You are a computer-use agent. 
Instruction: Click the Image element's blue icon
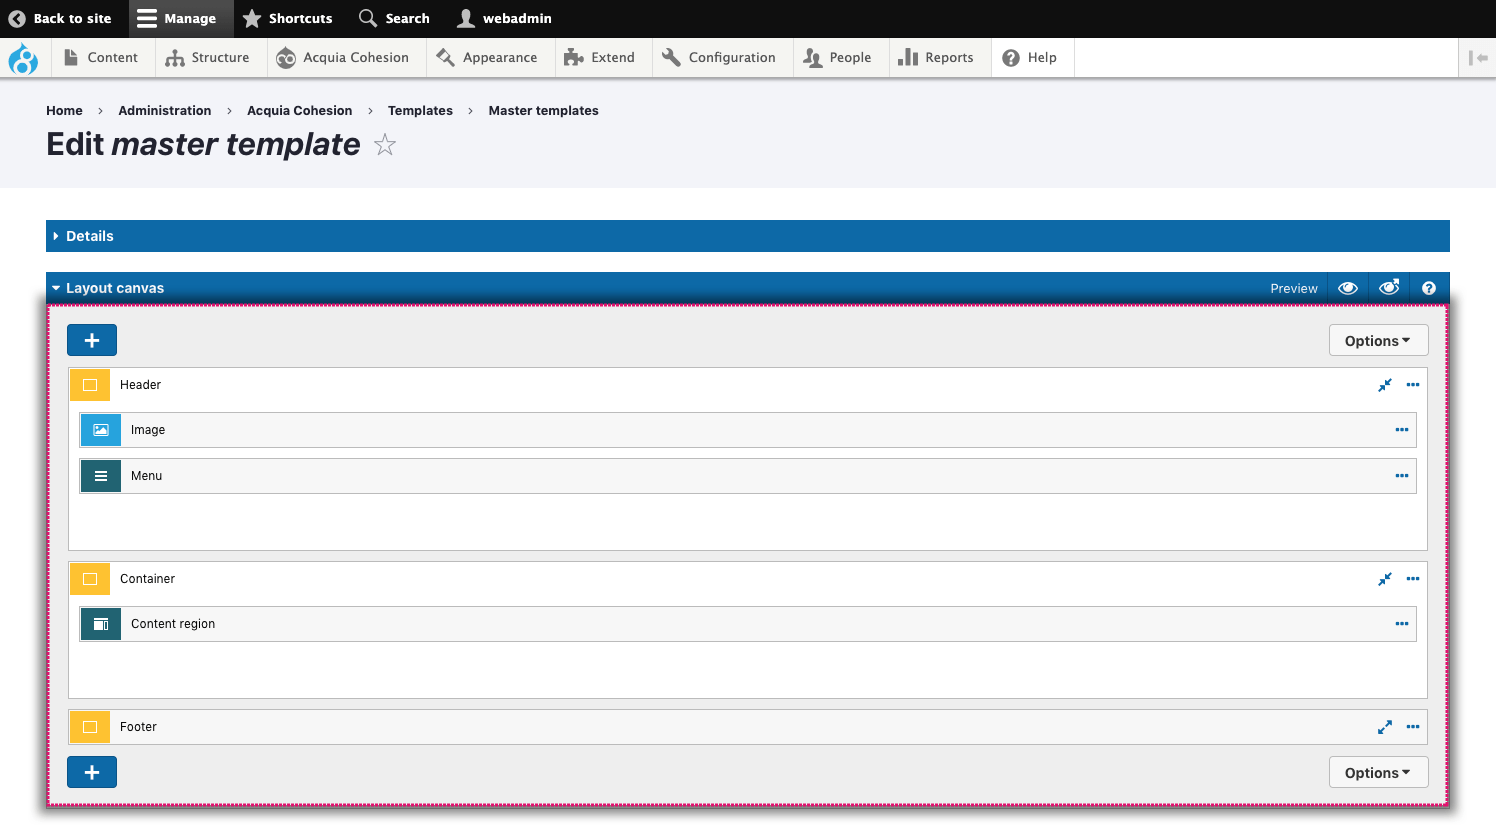pyautogui.click(x=101, y=430)
